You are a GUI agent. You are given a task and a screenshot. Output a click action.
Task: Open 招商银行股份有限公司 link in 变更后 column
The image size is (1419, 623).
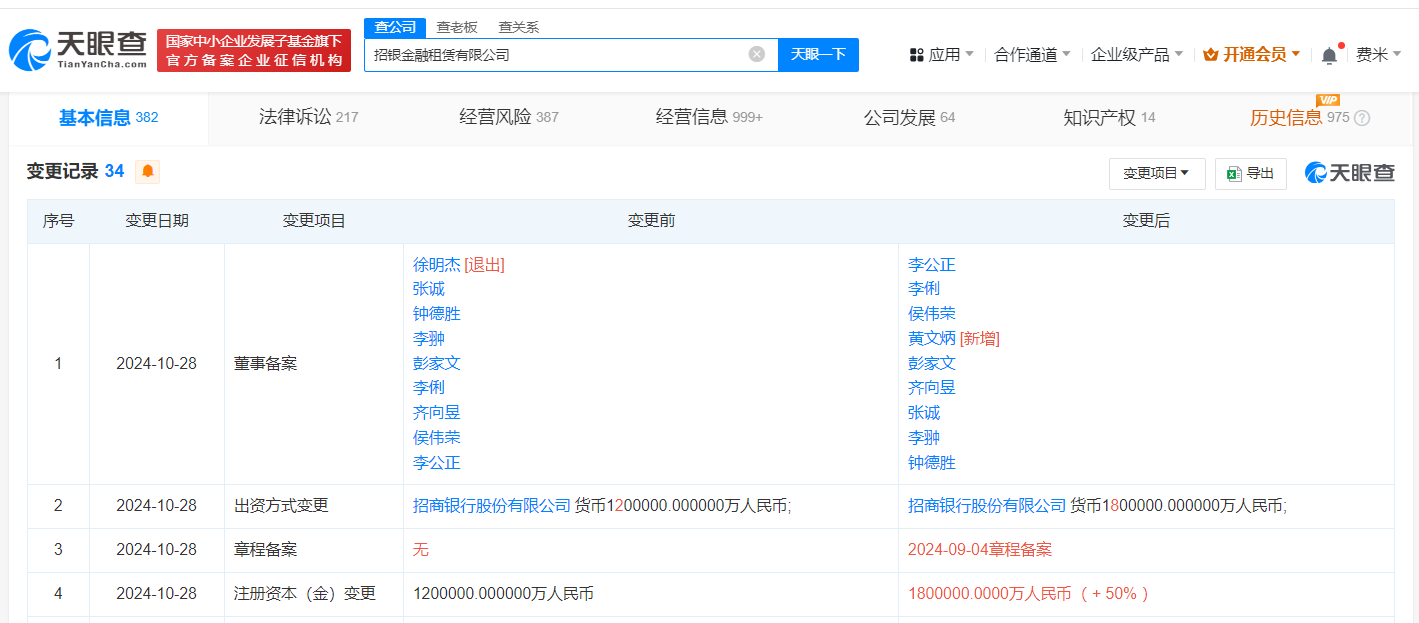[987, 506]
